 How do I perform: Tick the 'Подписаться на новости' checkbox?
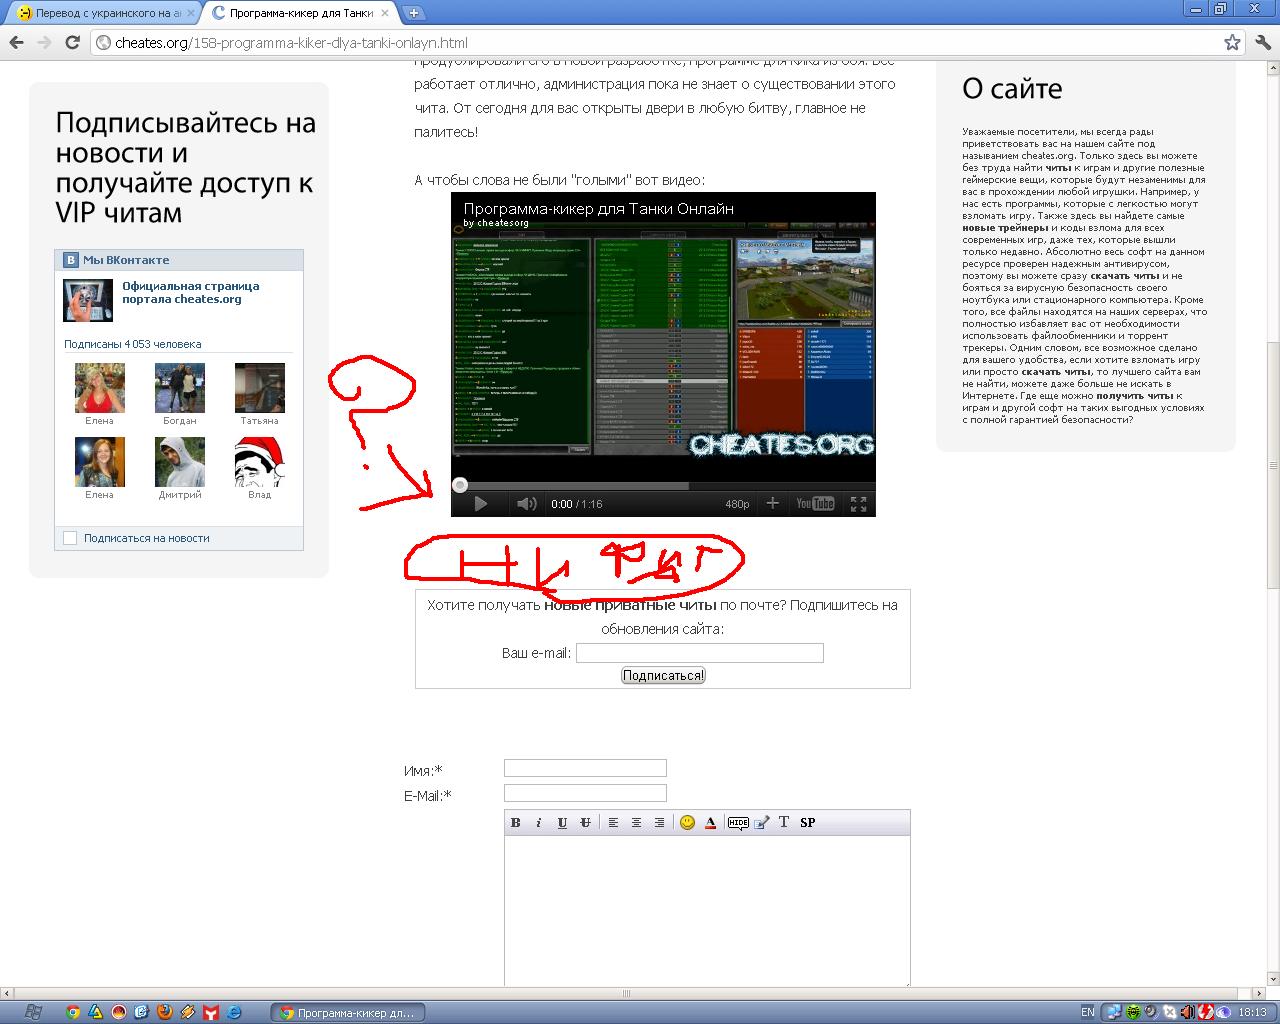70,538
